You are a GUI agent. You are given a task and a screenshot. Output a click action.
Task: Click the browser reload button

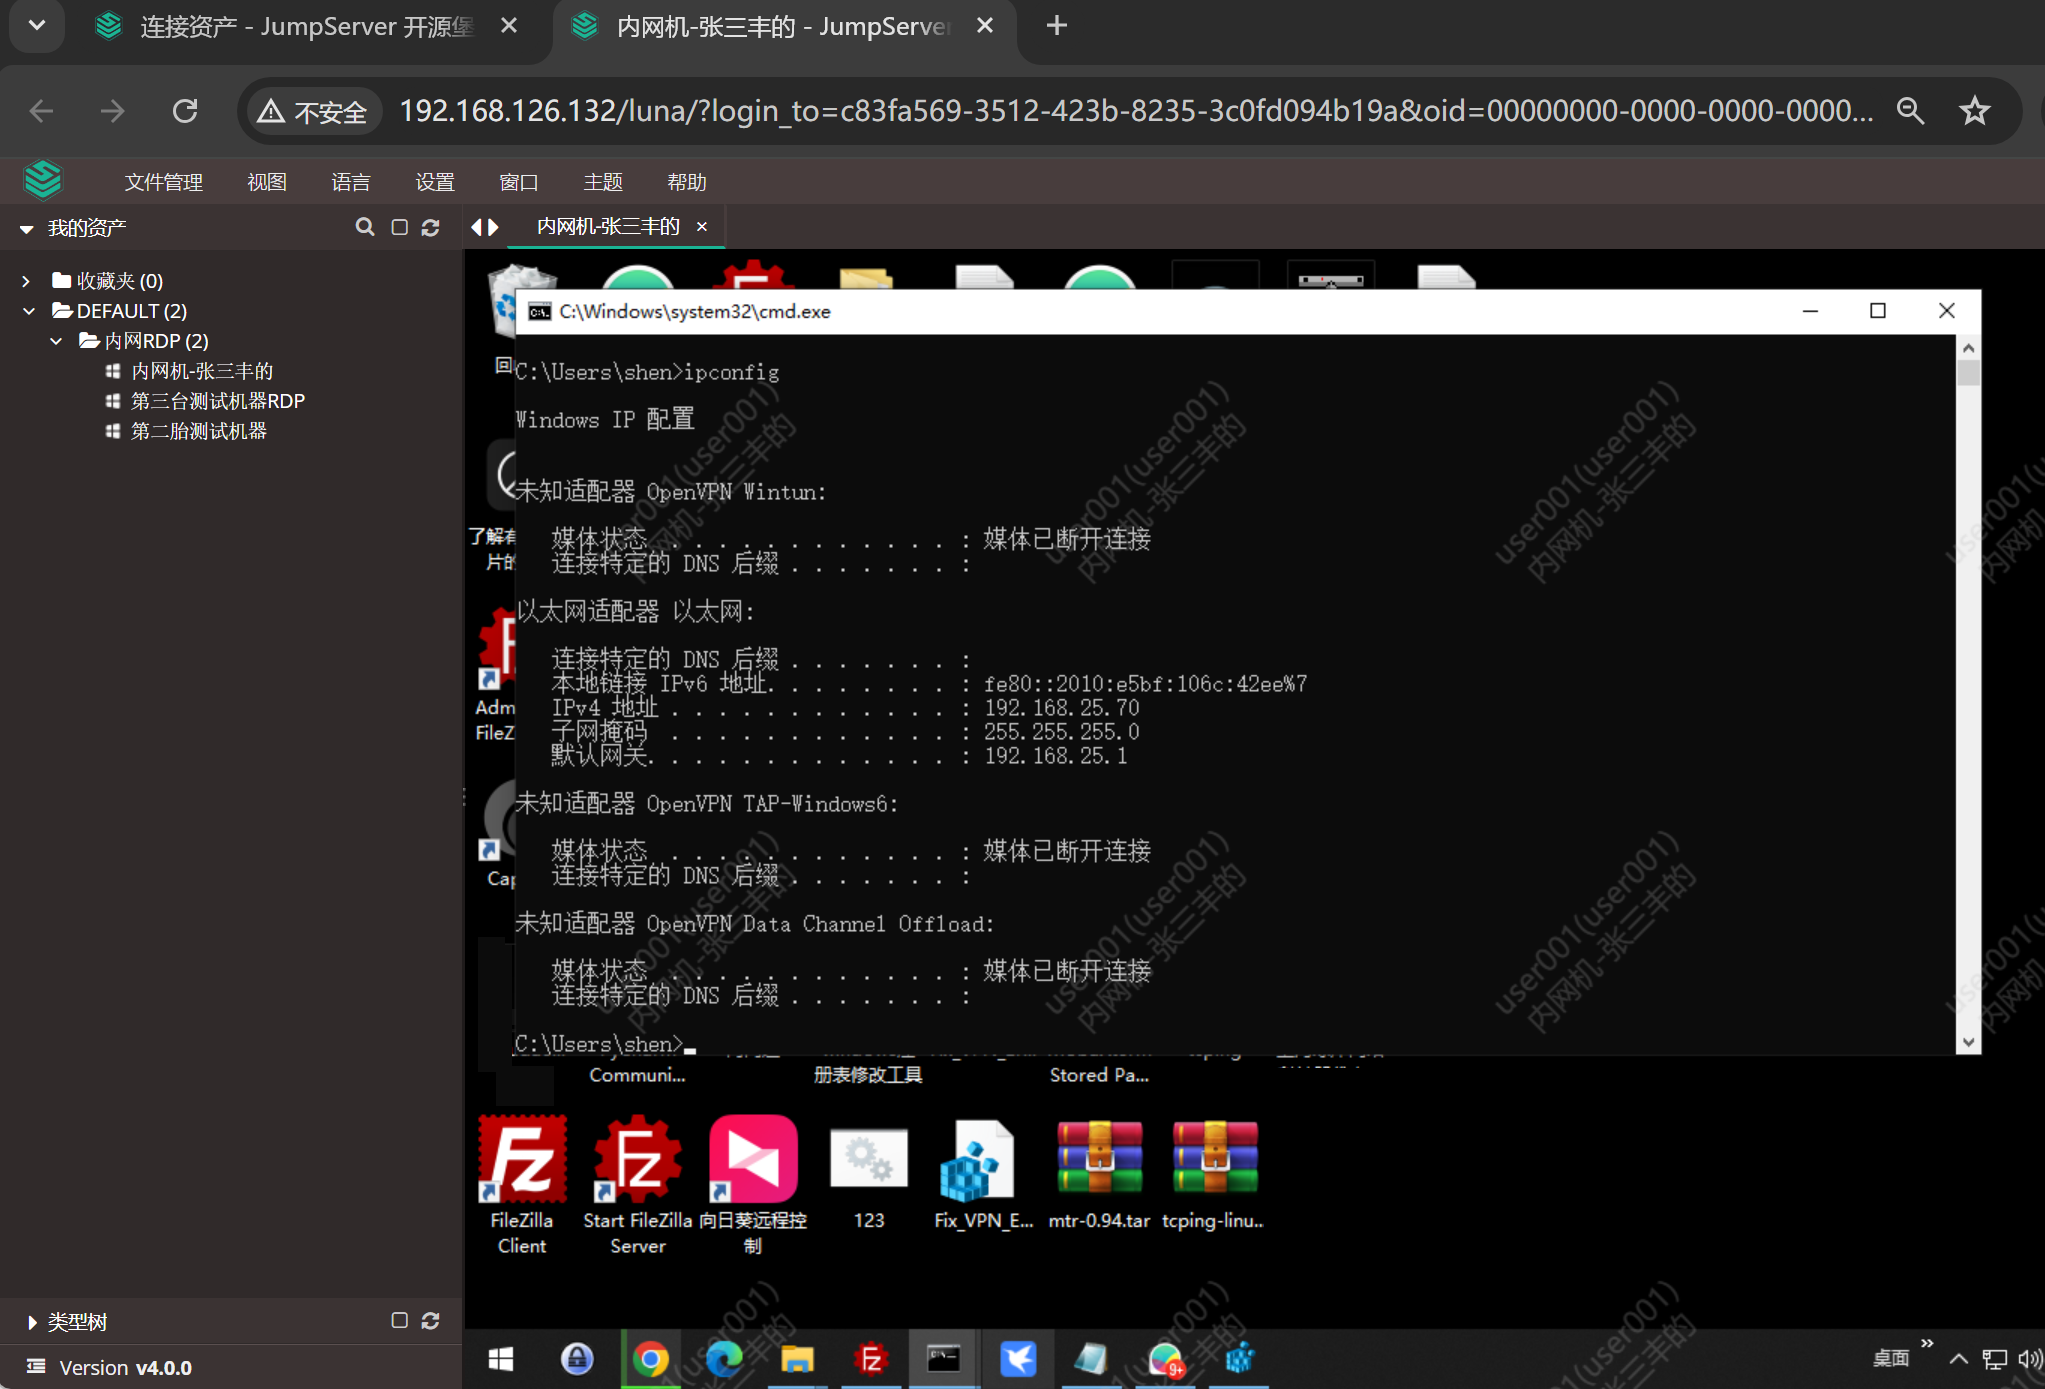[x=185, y=111]
